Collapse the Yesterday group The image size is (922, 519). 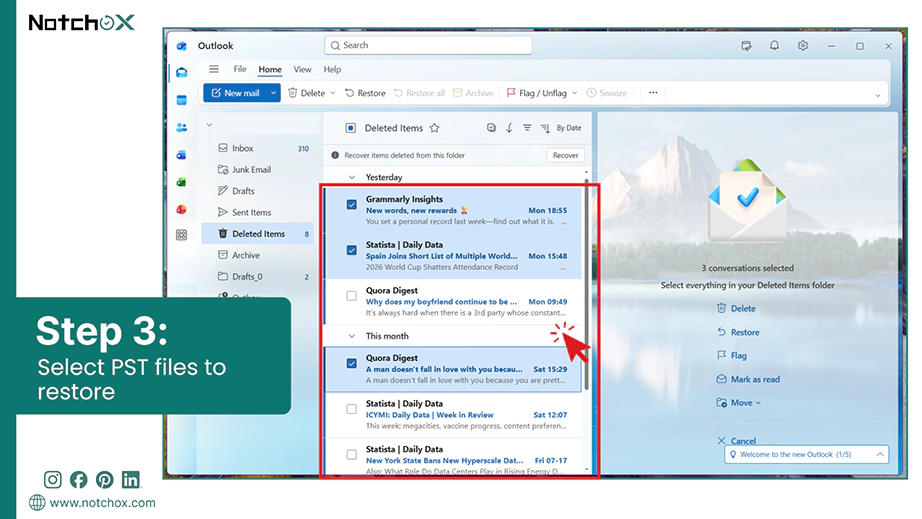pos(352,178)
